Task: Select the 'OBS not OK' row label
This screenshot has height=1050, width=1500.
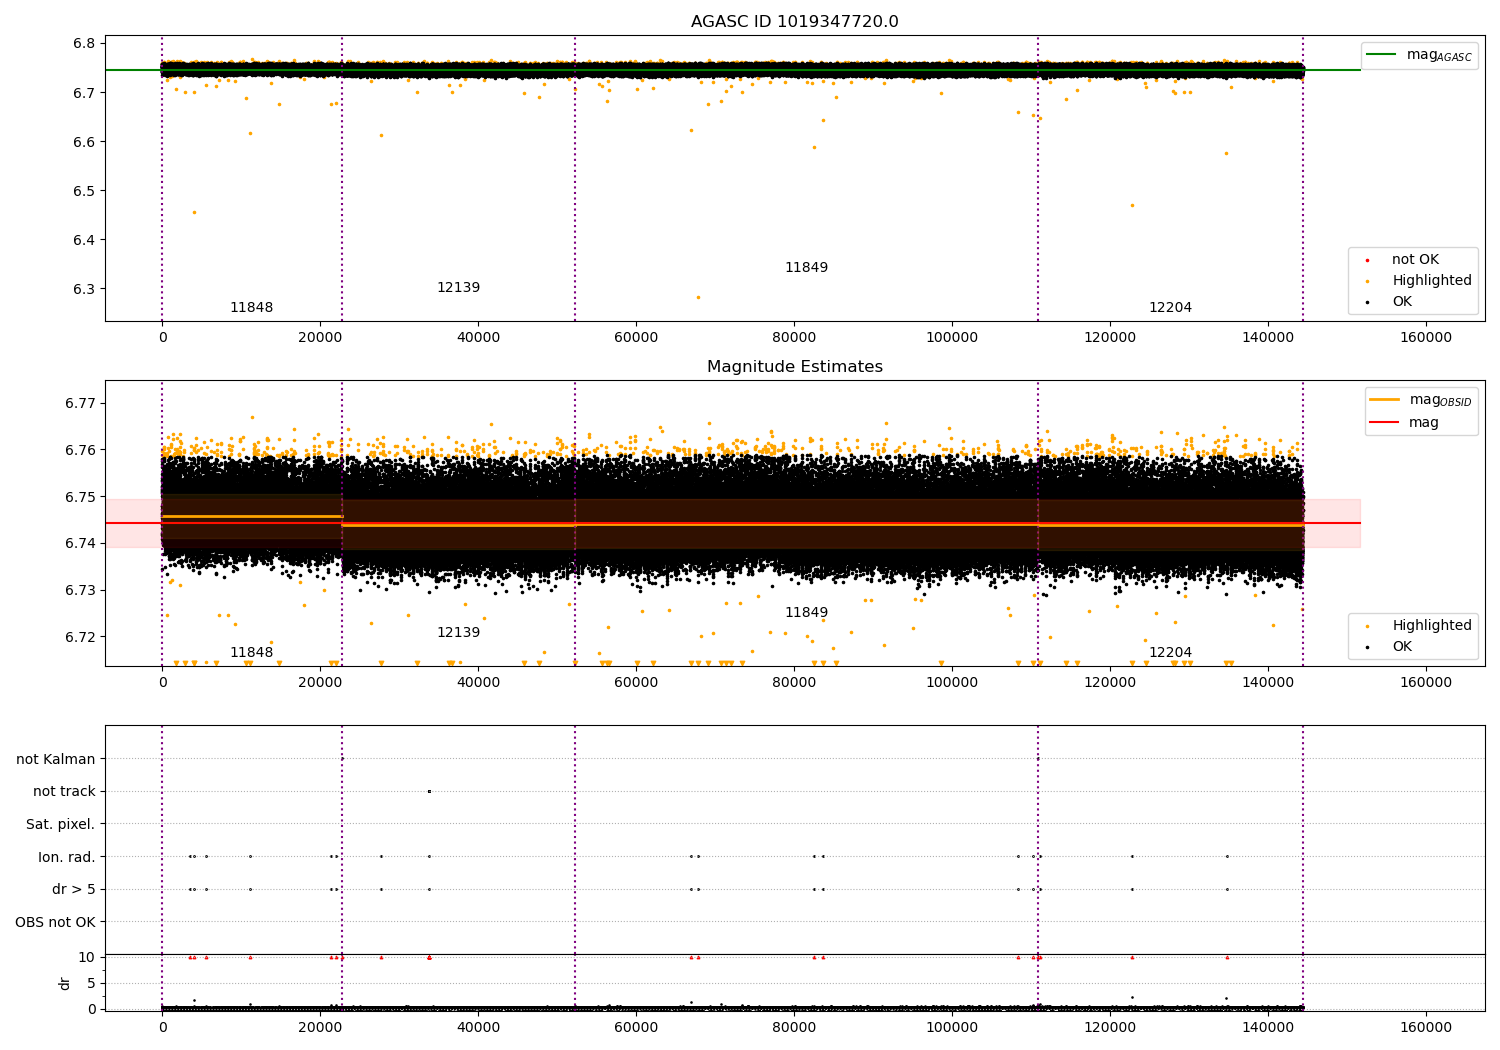Action: pos(55,922)
